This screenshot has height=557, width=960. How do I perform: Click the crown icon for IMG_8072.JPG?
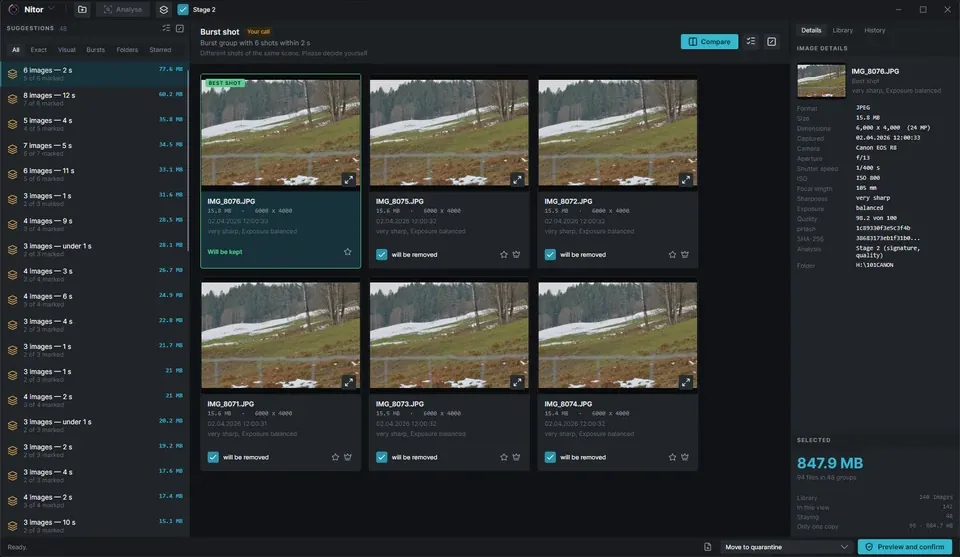[685, 255]
